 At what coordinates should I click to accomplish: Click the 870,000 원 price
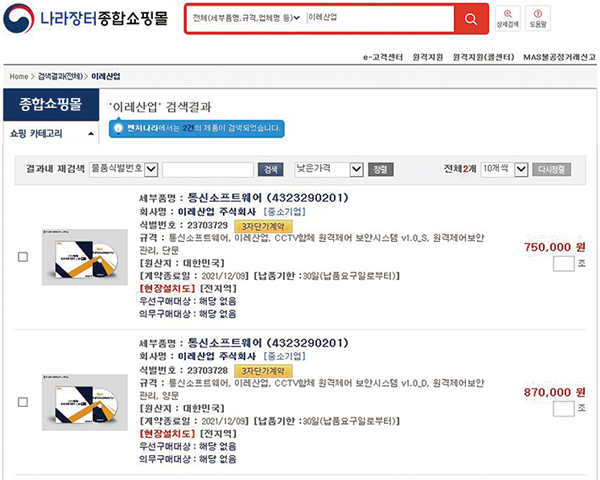(x=554, y=392)
